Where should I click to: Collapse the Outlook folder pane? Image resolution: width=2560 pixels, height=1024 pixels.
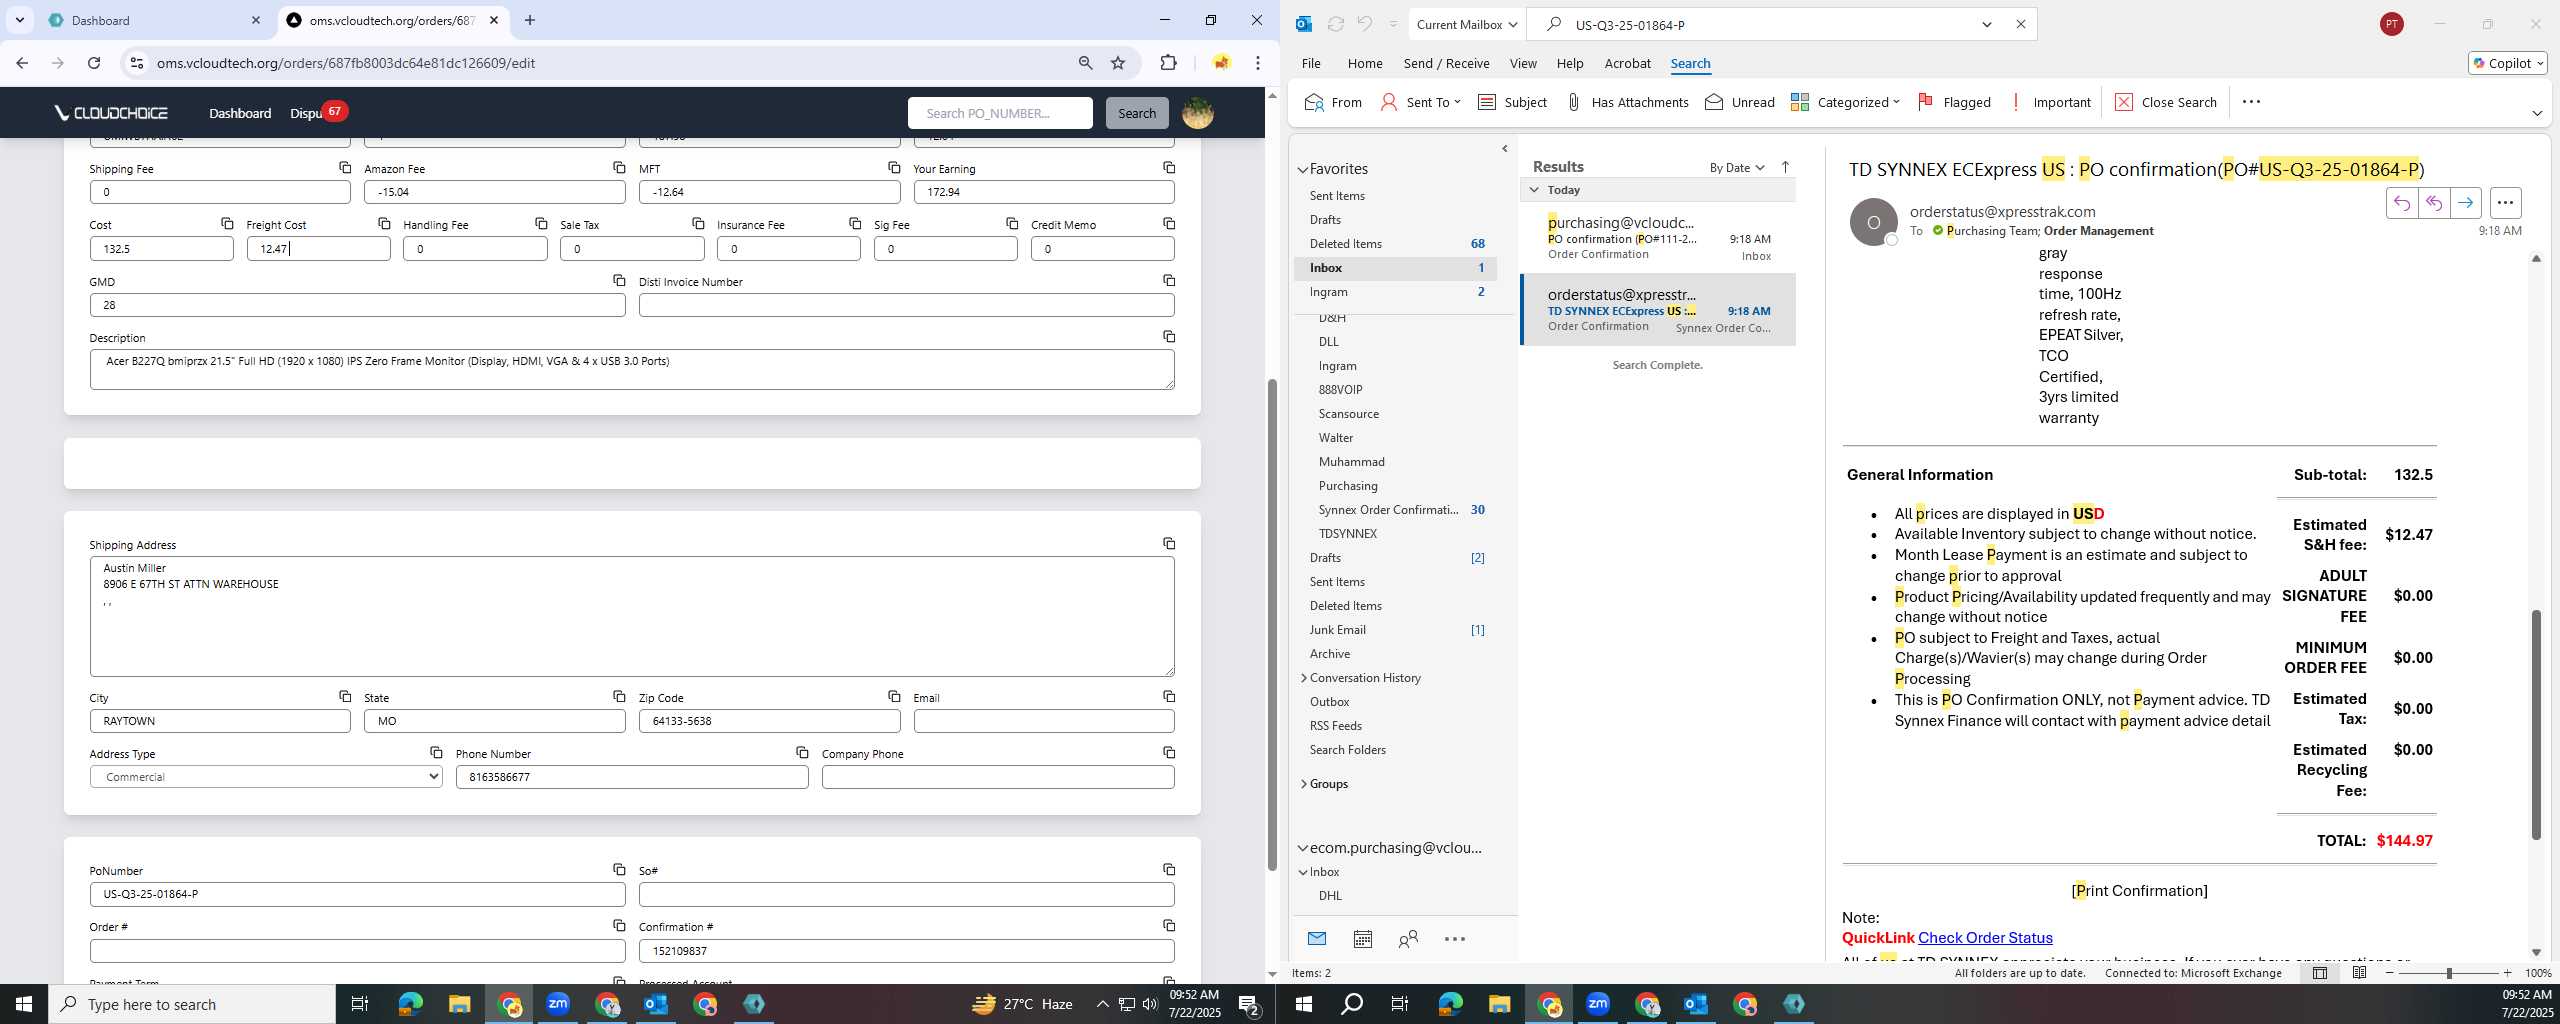1505,149
